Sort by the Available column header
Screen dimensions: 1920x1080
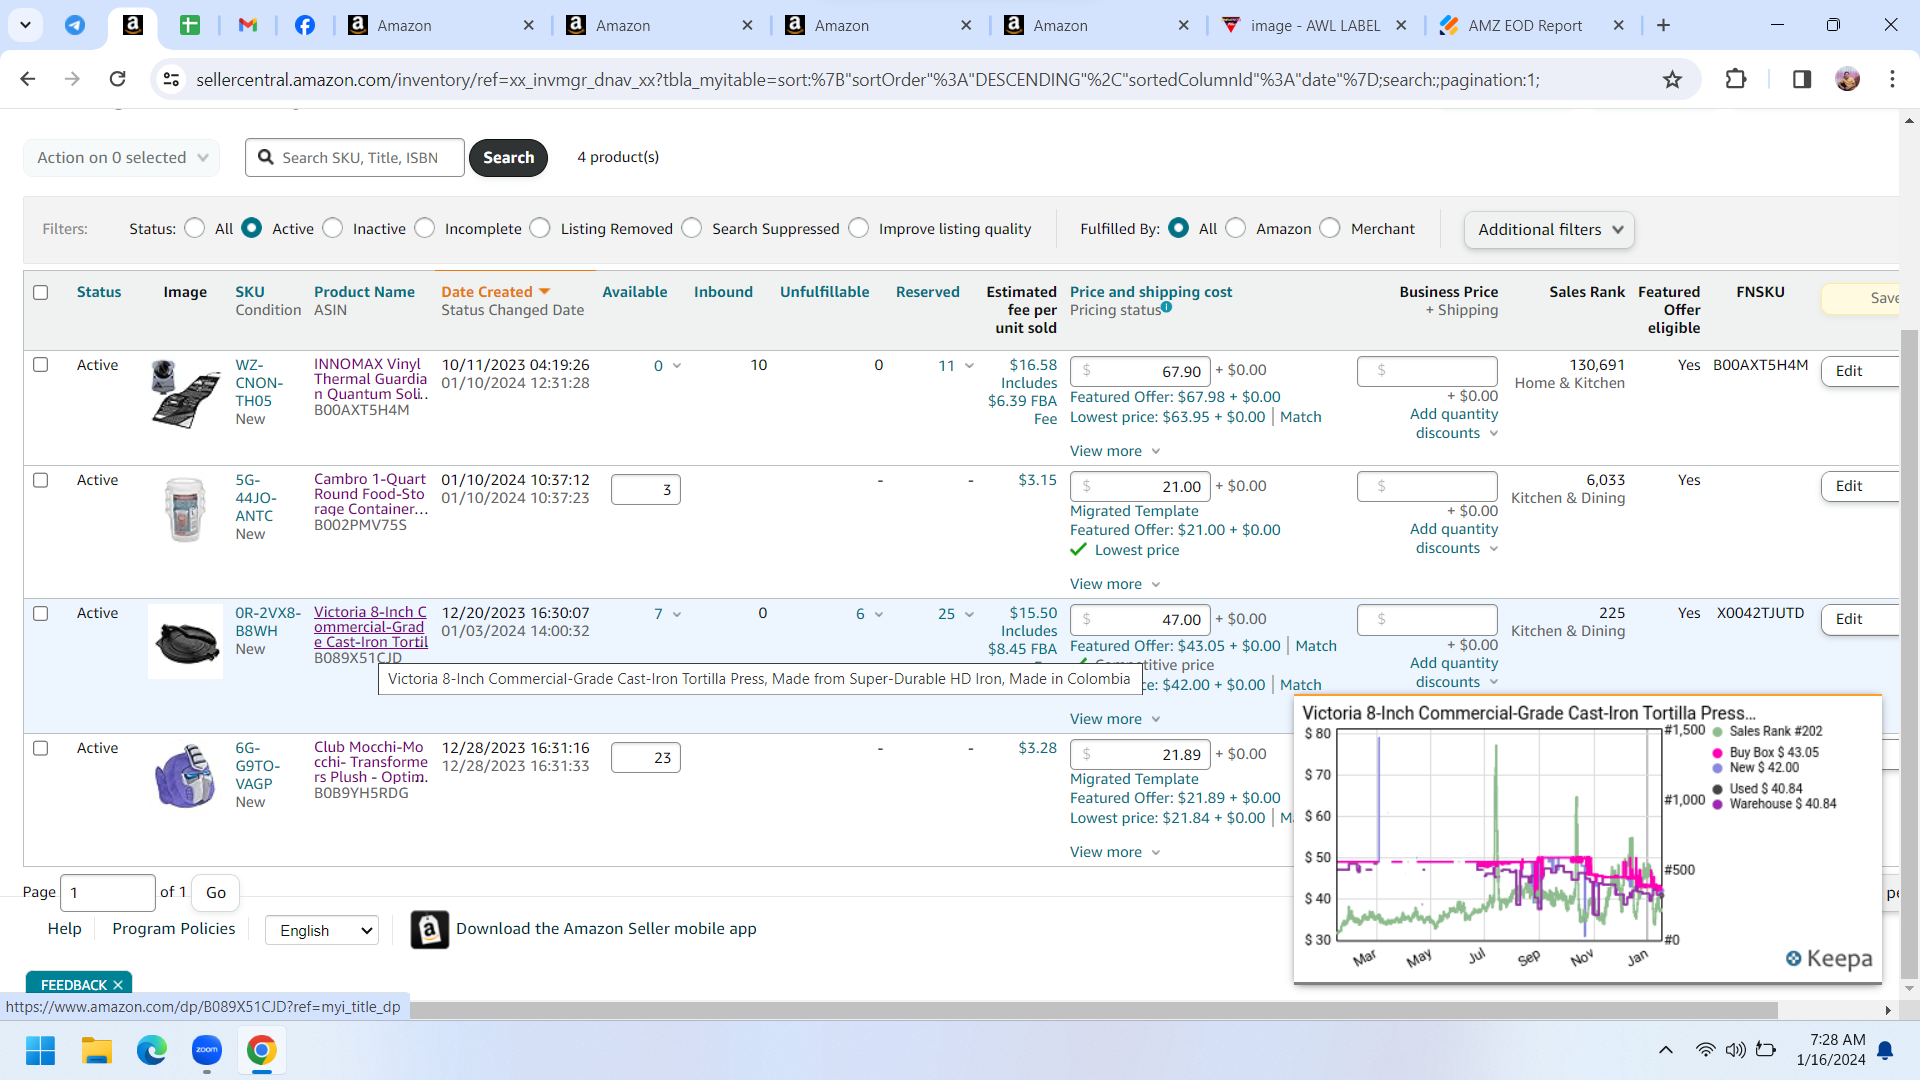635,292
